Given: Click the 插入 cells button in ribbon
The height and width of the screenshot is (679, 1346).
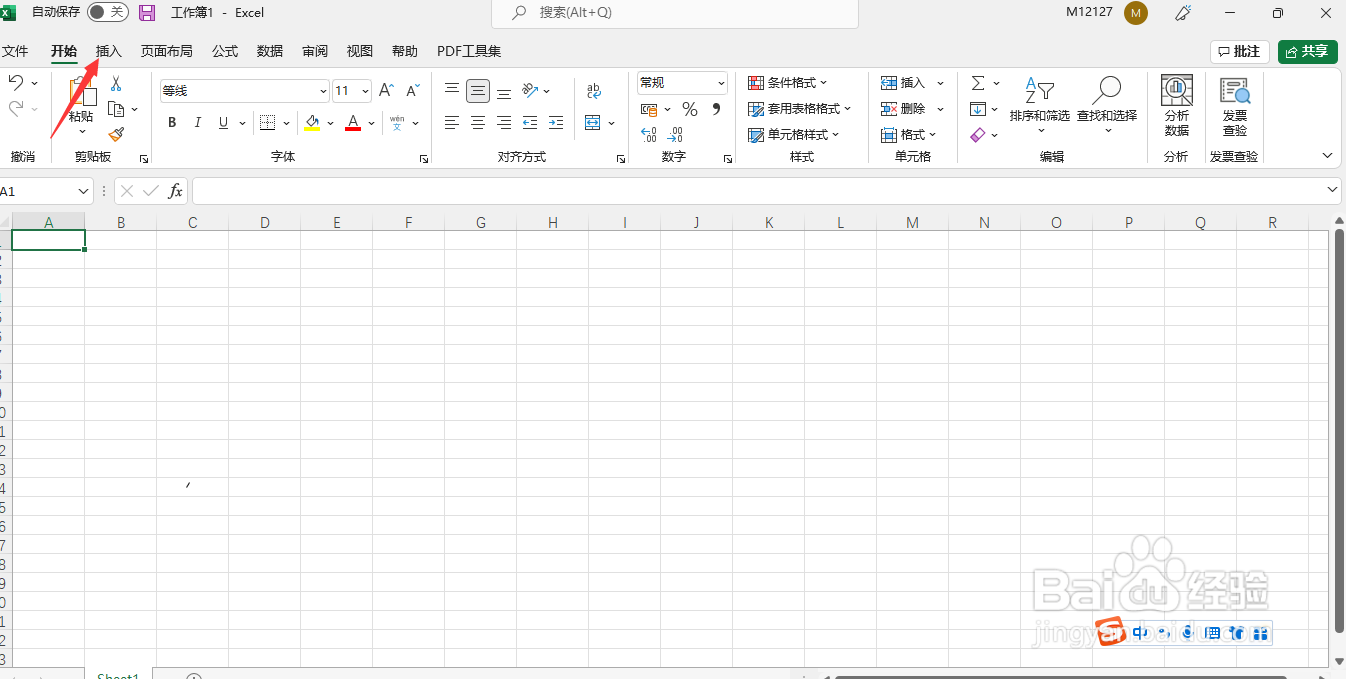Looking at the screenshot, I should click(x=903, y=83).
